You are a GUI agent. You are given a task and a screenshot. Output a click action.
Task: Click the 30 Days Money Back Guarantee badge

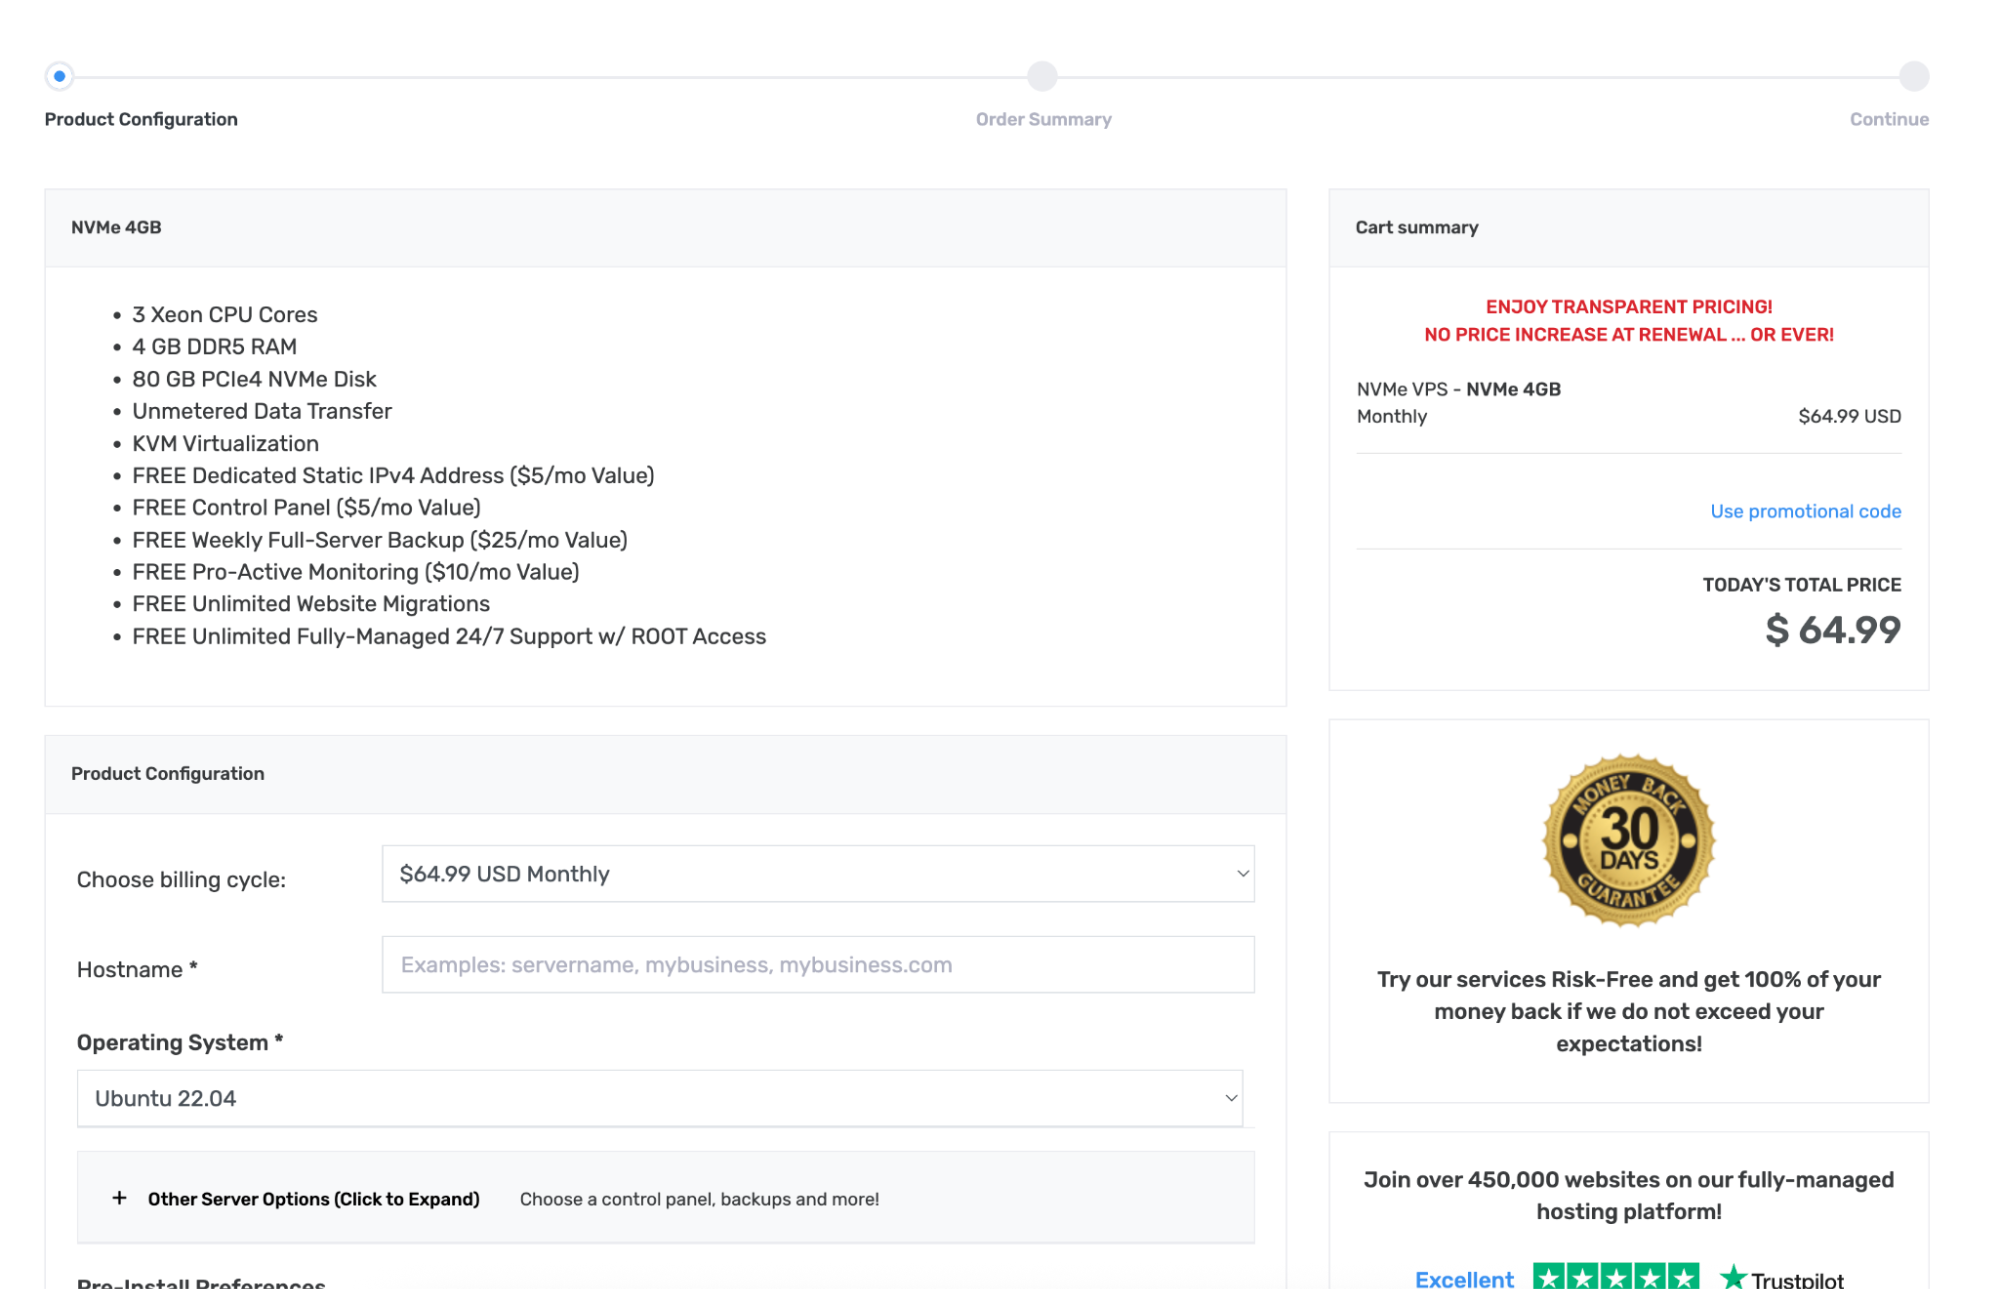pos(1629,840)
